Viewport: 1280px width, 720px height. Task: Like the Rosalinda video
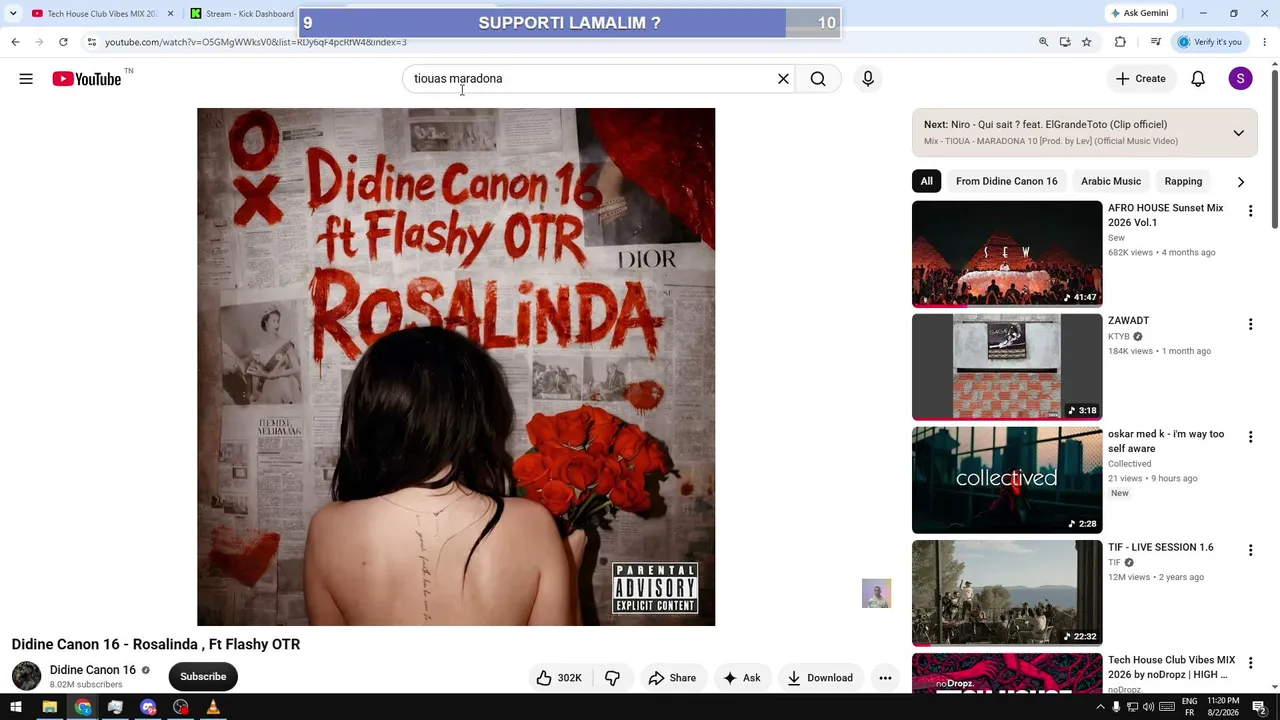tap(558, 678)
